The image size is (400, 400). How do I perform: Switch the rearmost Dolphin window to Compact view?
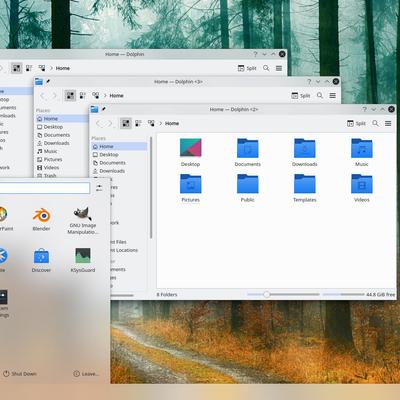[x=29, y=68]
